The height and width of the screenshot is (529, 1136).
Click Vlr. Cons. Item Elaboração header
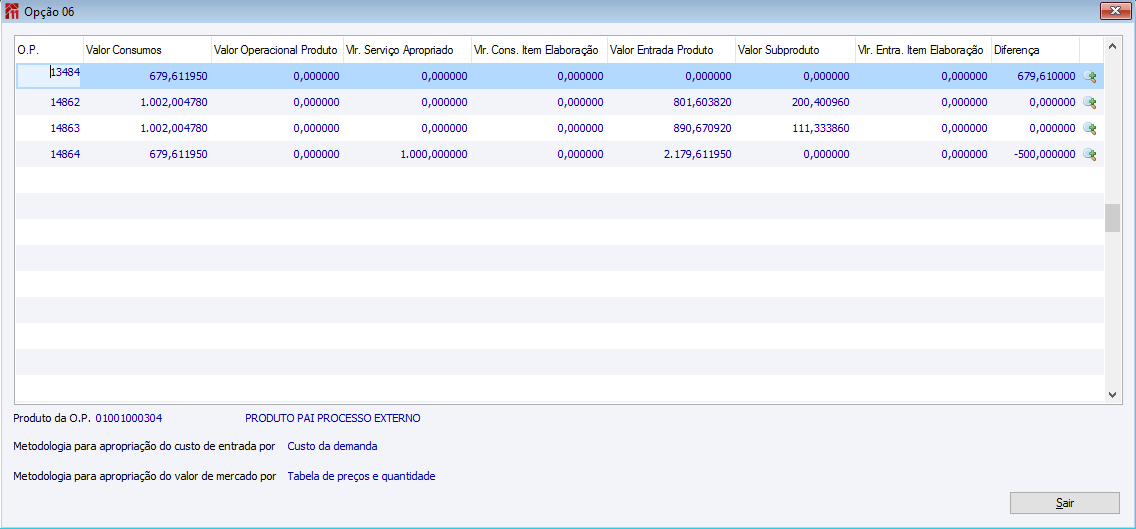coord(539,50)
